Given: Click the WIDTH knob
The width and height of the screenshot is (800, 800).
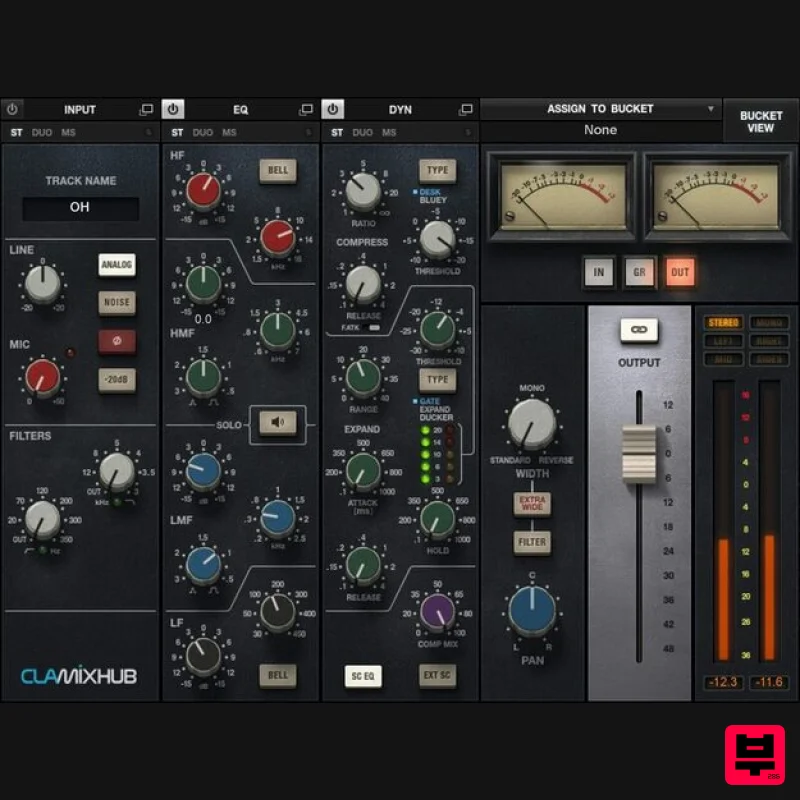Looking at the screenshot, I should [x=532, y=423].
